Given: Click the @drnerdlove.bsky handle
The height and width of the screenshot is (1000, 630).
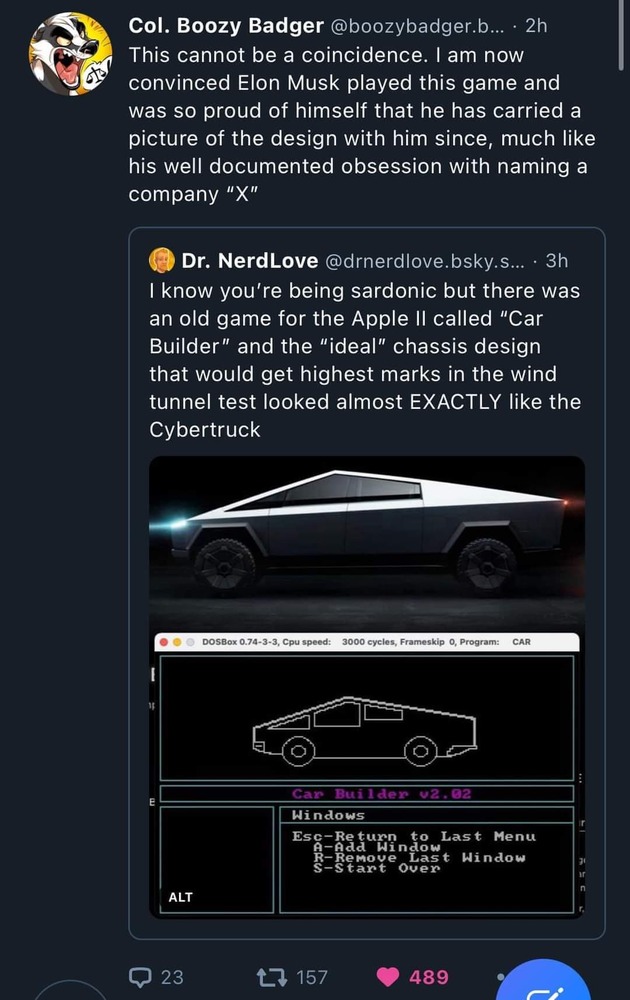Looking at the screenshot, I should (425, 261).
